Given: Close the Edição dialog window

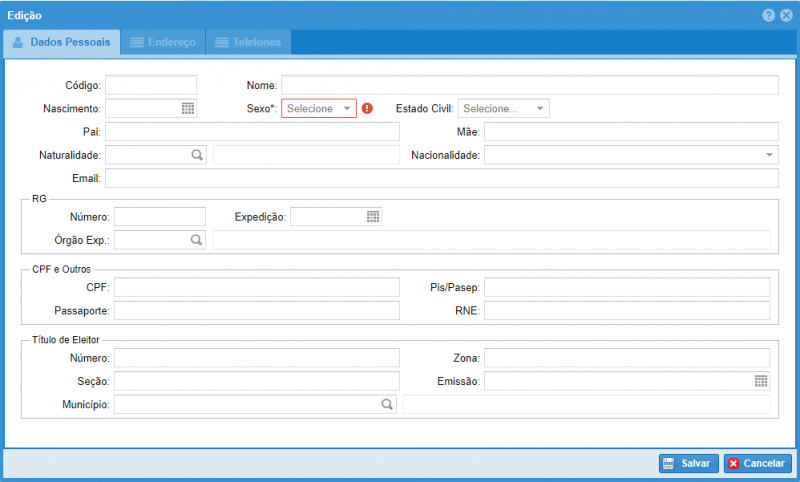Looking at the screenshot, I should click(786, 16).
